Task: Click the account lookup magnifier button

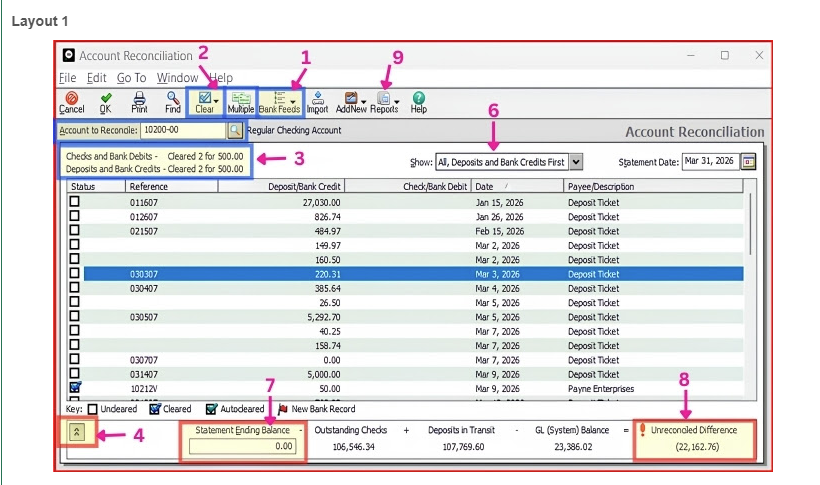Action: click(x=235, y=130)
